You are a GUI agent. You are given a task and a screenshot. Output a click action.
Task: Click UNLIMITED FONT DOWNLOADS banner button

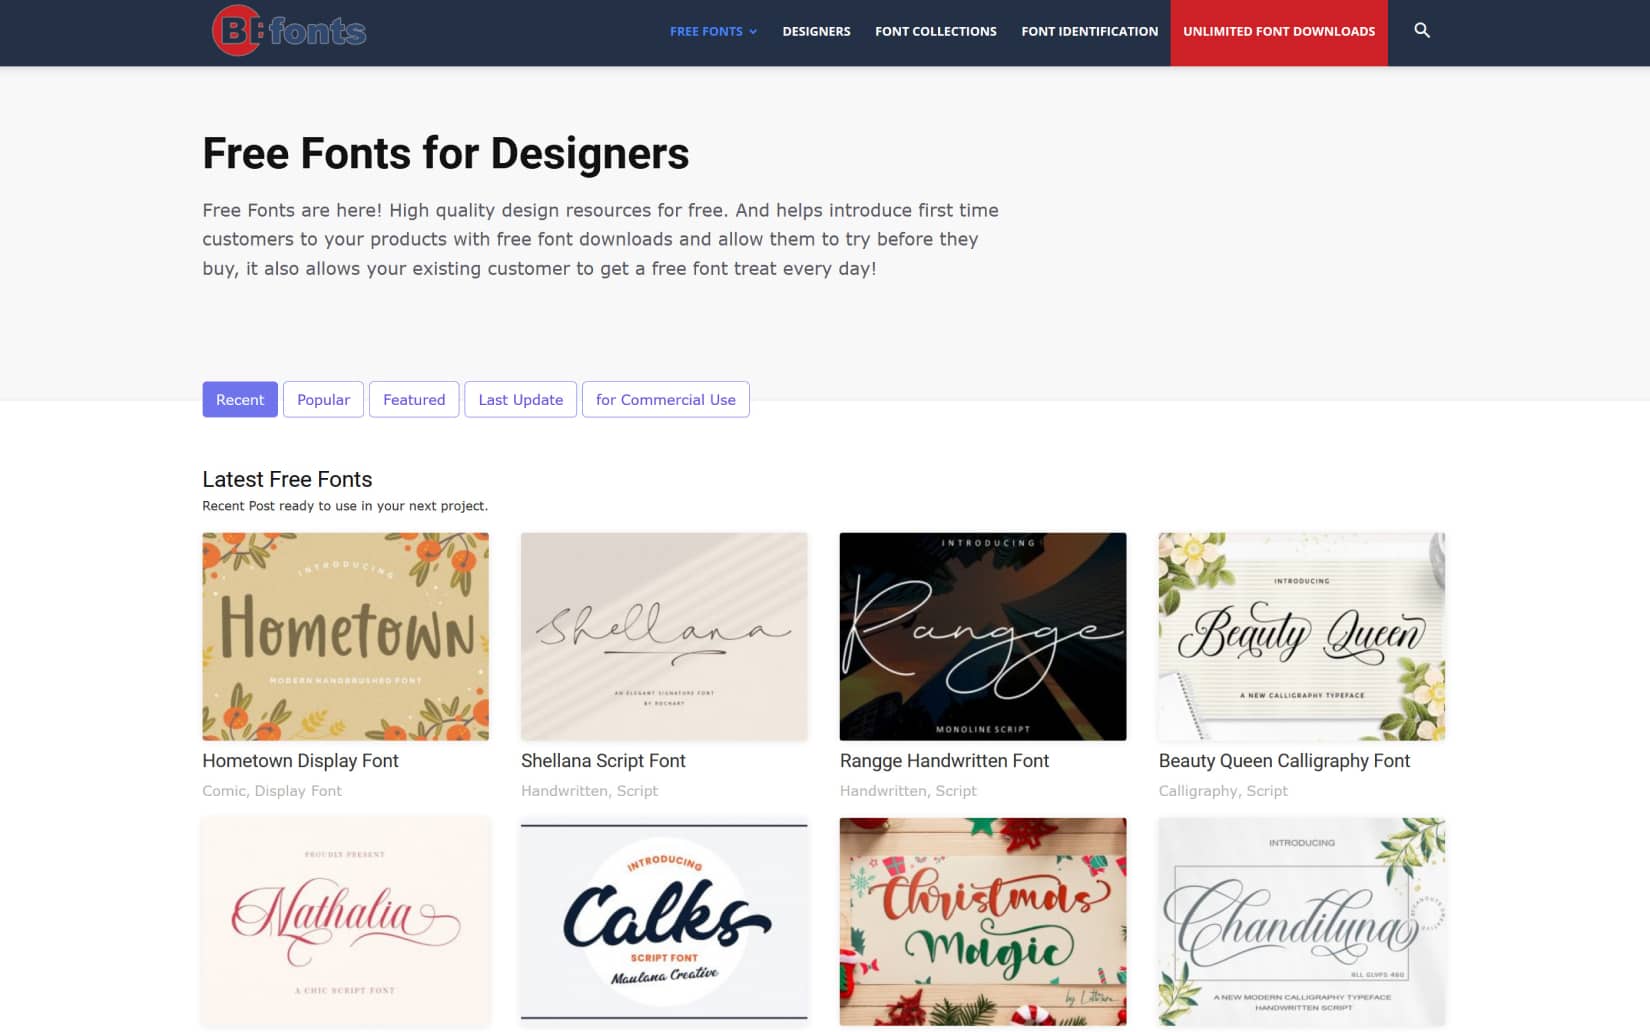pos(1278,31)
